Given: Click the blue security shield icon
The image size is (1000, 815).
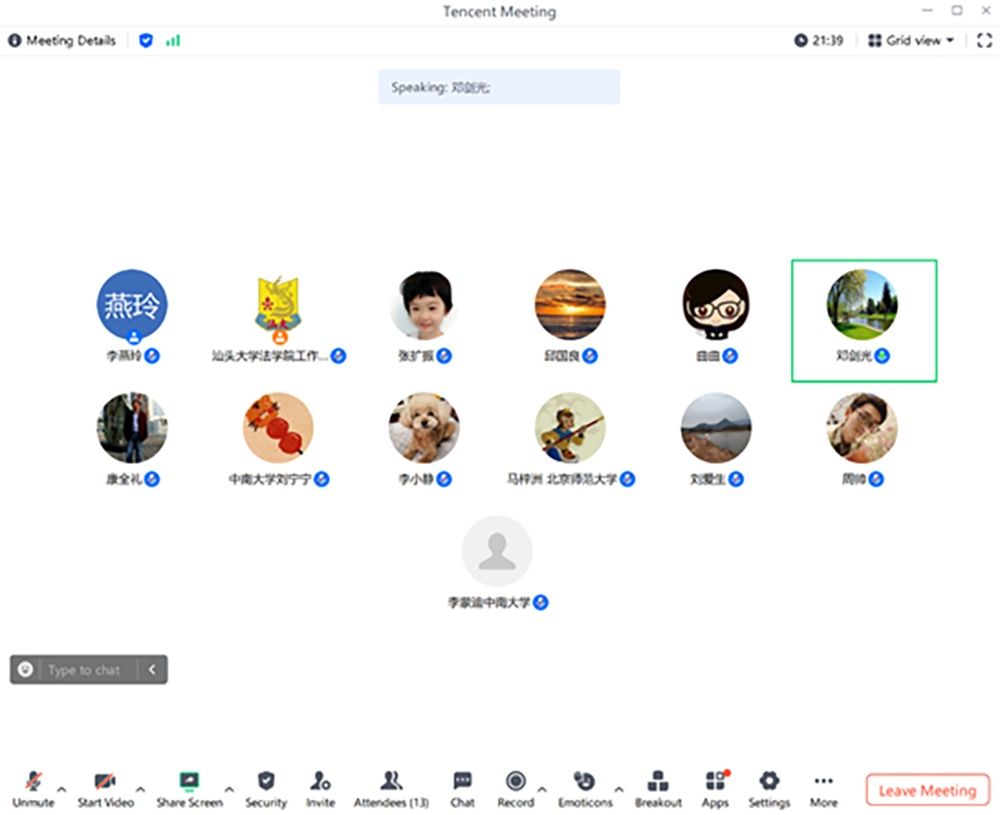Looking at the screenshot, I should coord(146,41).
